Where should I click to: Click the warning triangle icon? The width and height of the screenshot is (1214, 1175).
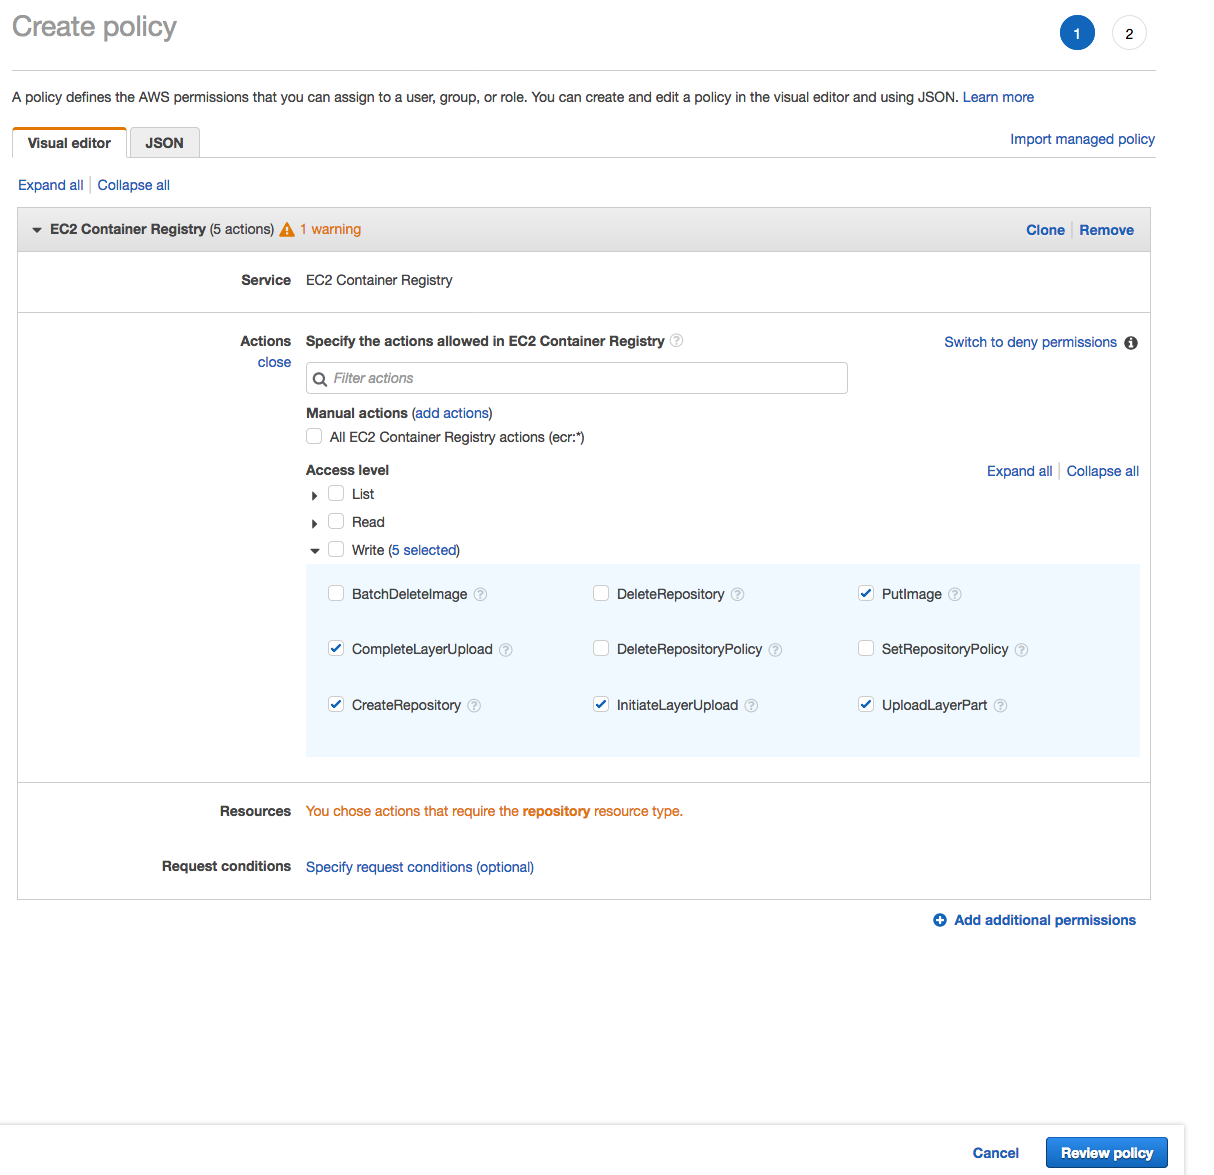[x=287, y=229]
